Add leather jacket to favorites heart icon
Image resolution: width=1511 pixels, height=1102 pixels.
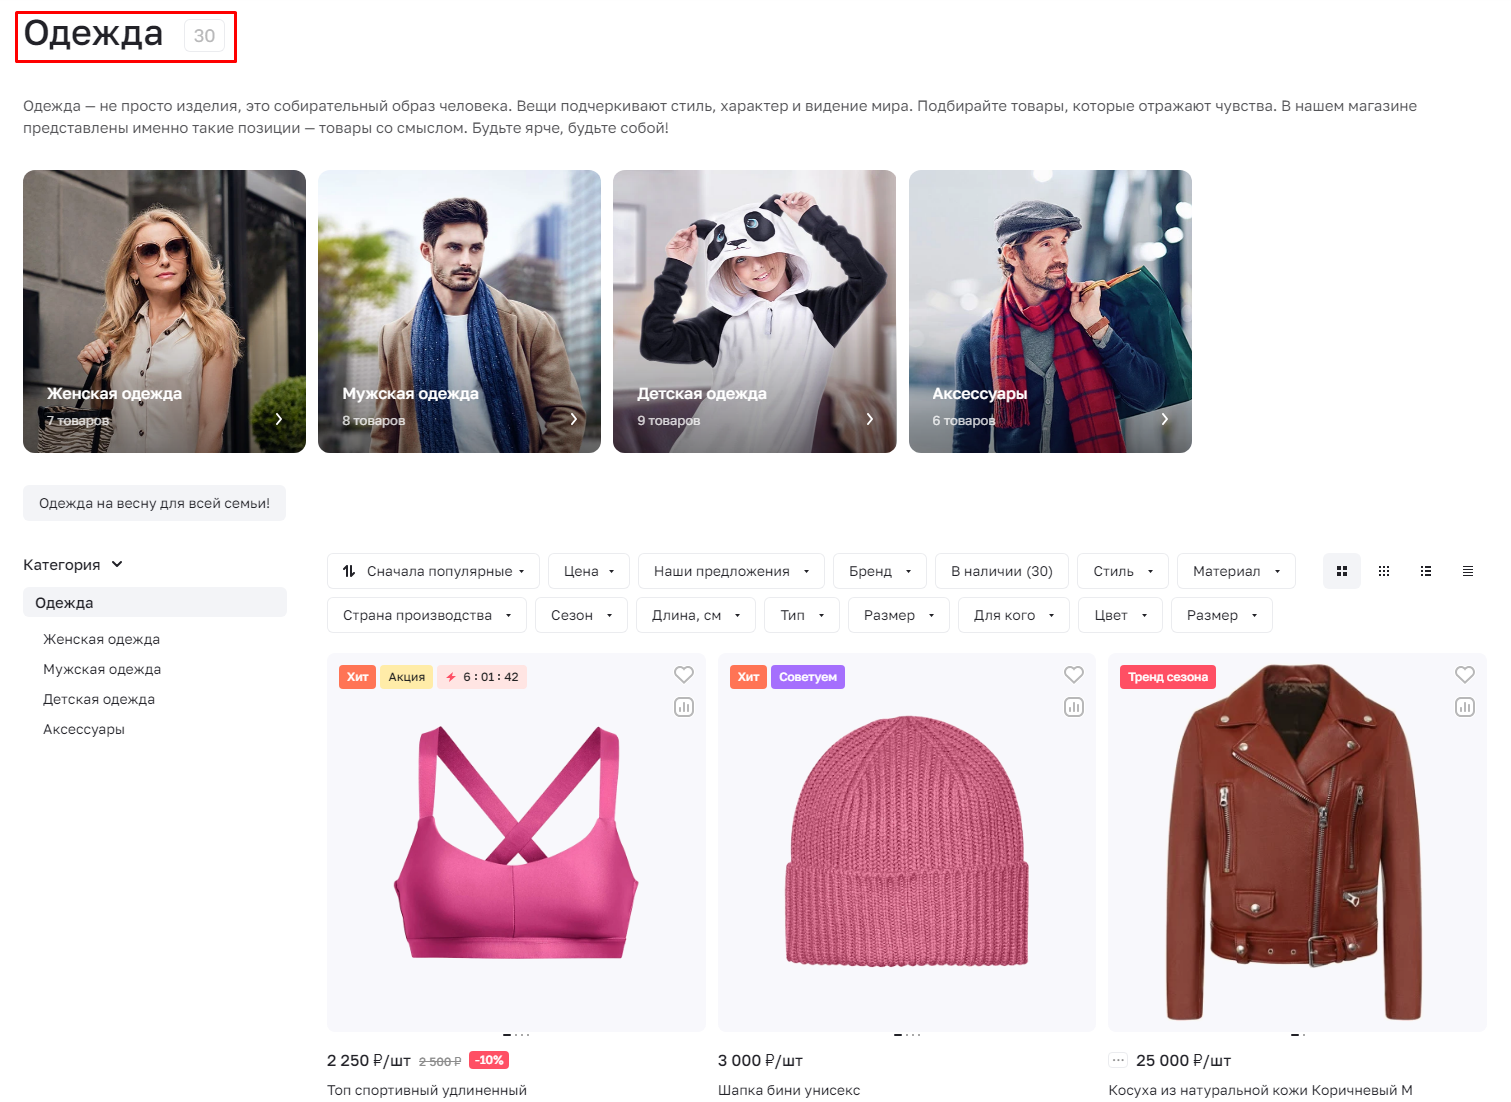(x=1465, y=675)
